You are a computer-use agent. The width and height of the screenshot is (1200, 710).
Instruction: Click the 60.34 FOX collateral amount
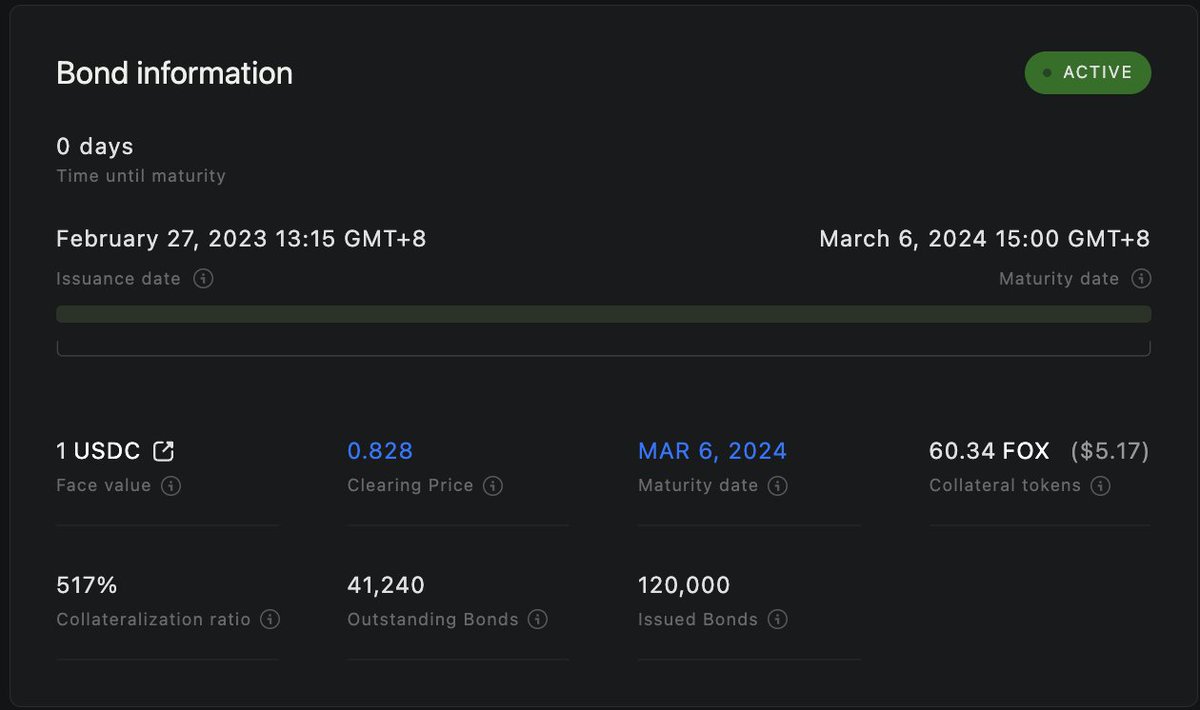tap(989, 451)
